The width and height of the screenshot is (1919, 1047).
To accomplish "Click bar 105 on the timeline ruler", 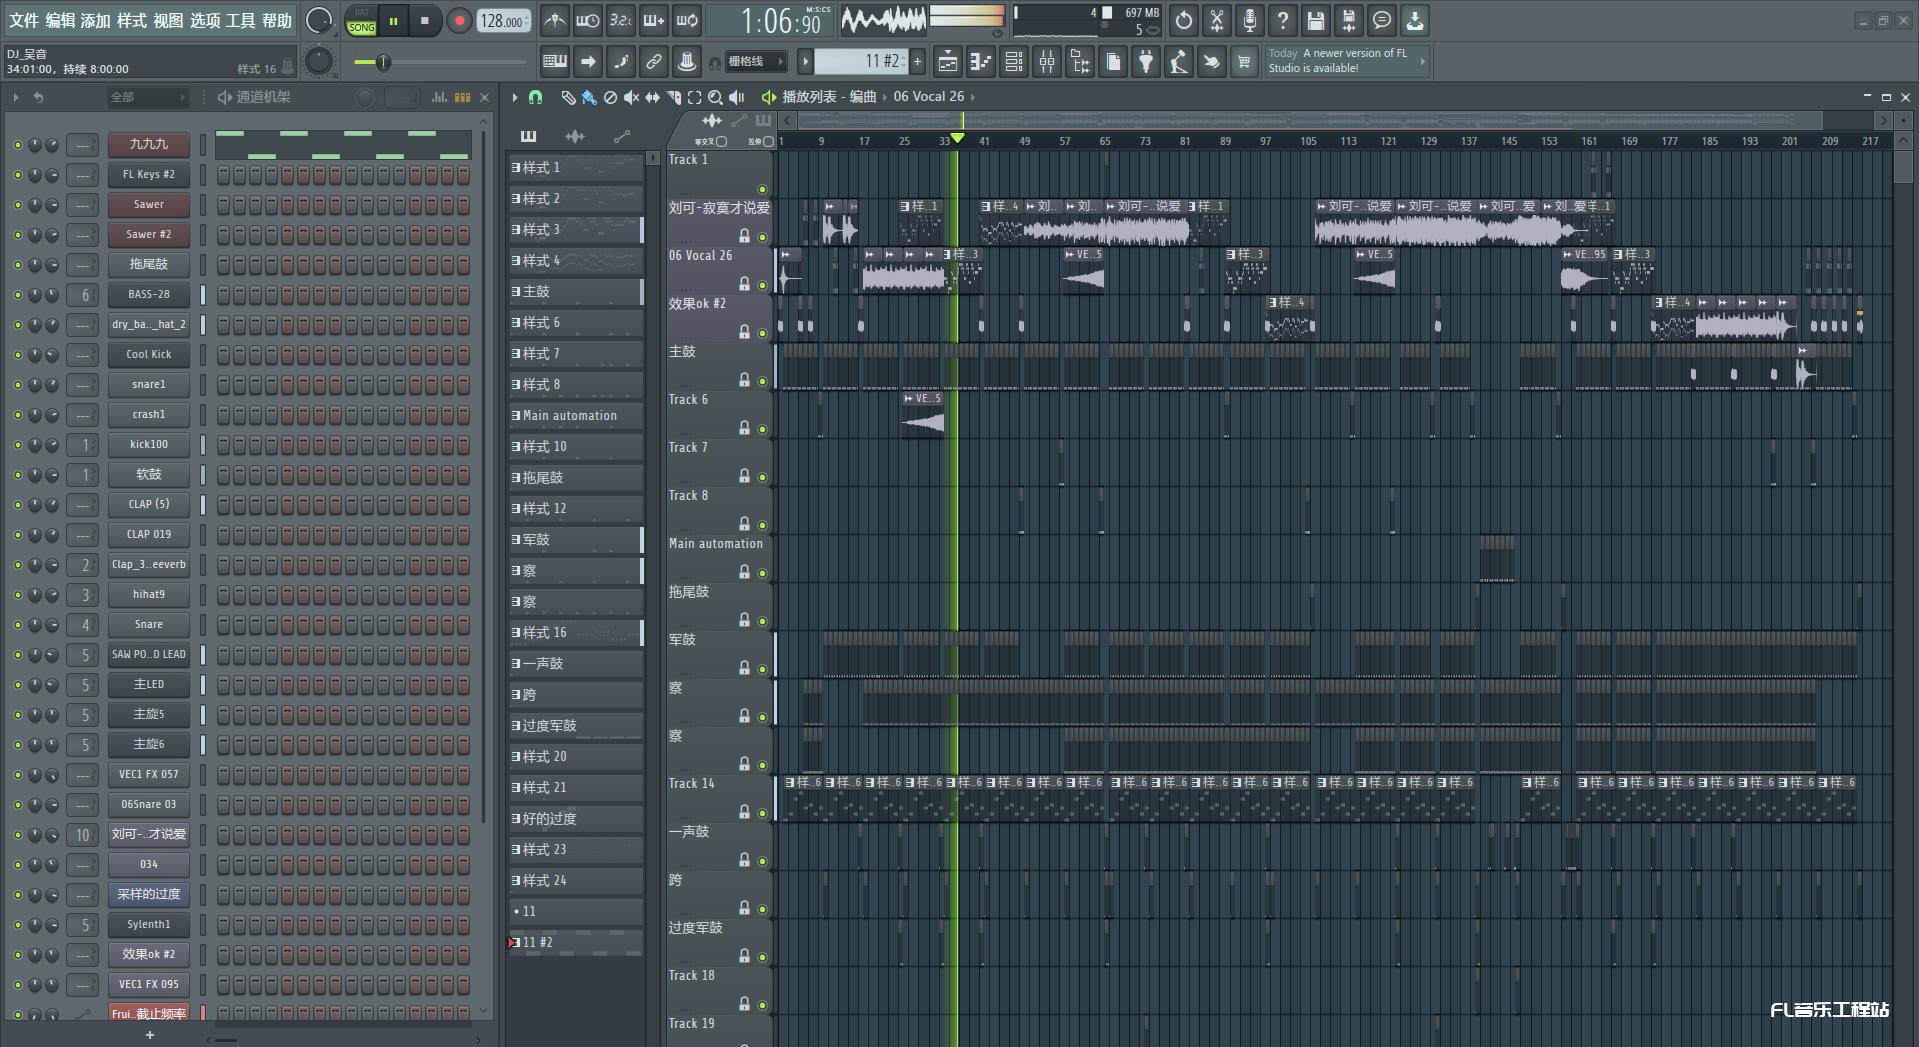I will tap(1308, 141).
